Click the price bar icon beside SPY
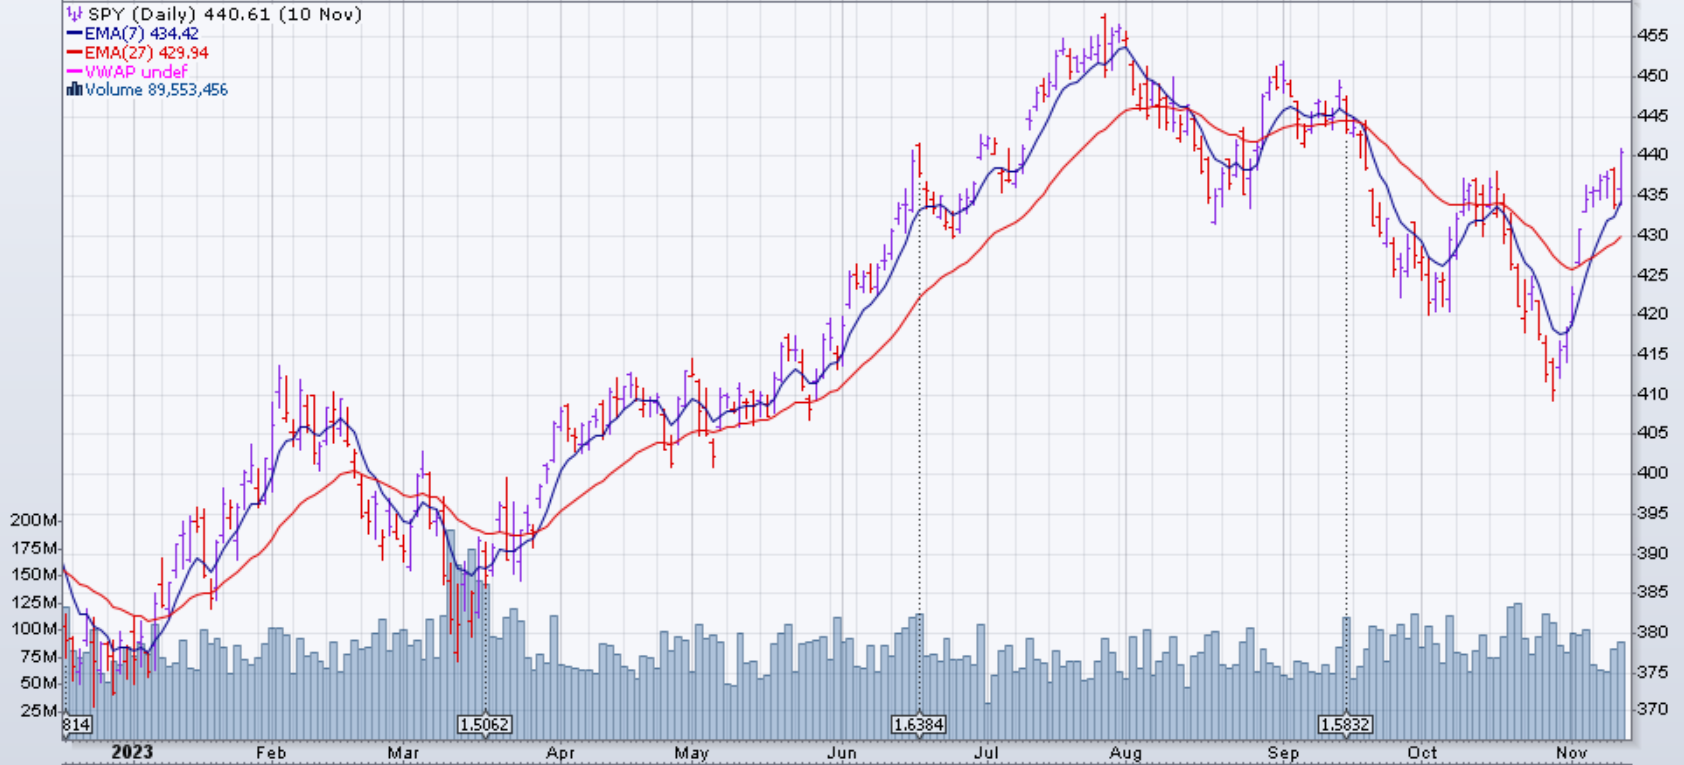 [x=74, y=14]
